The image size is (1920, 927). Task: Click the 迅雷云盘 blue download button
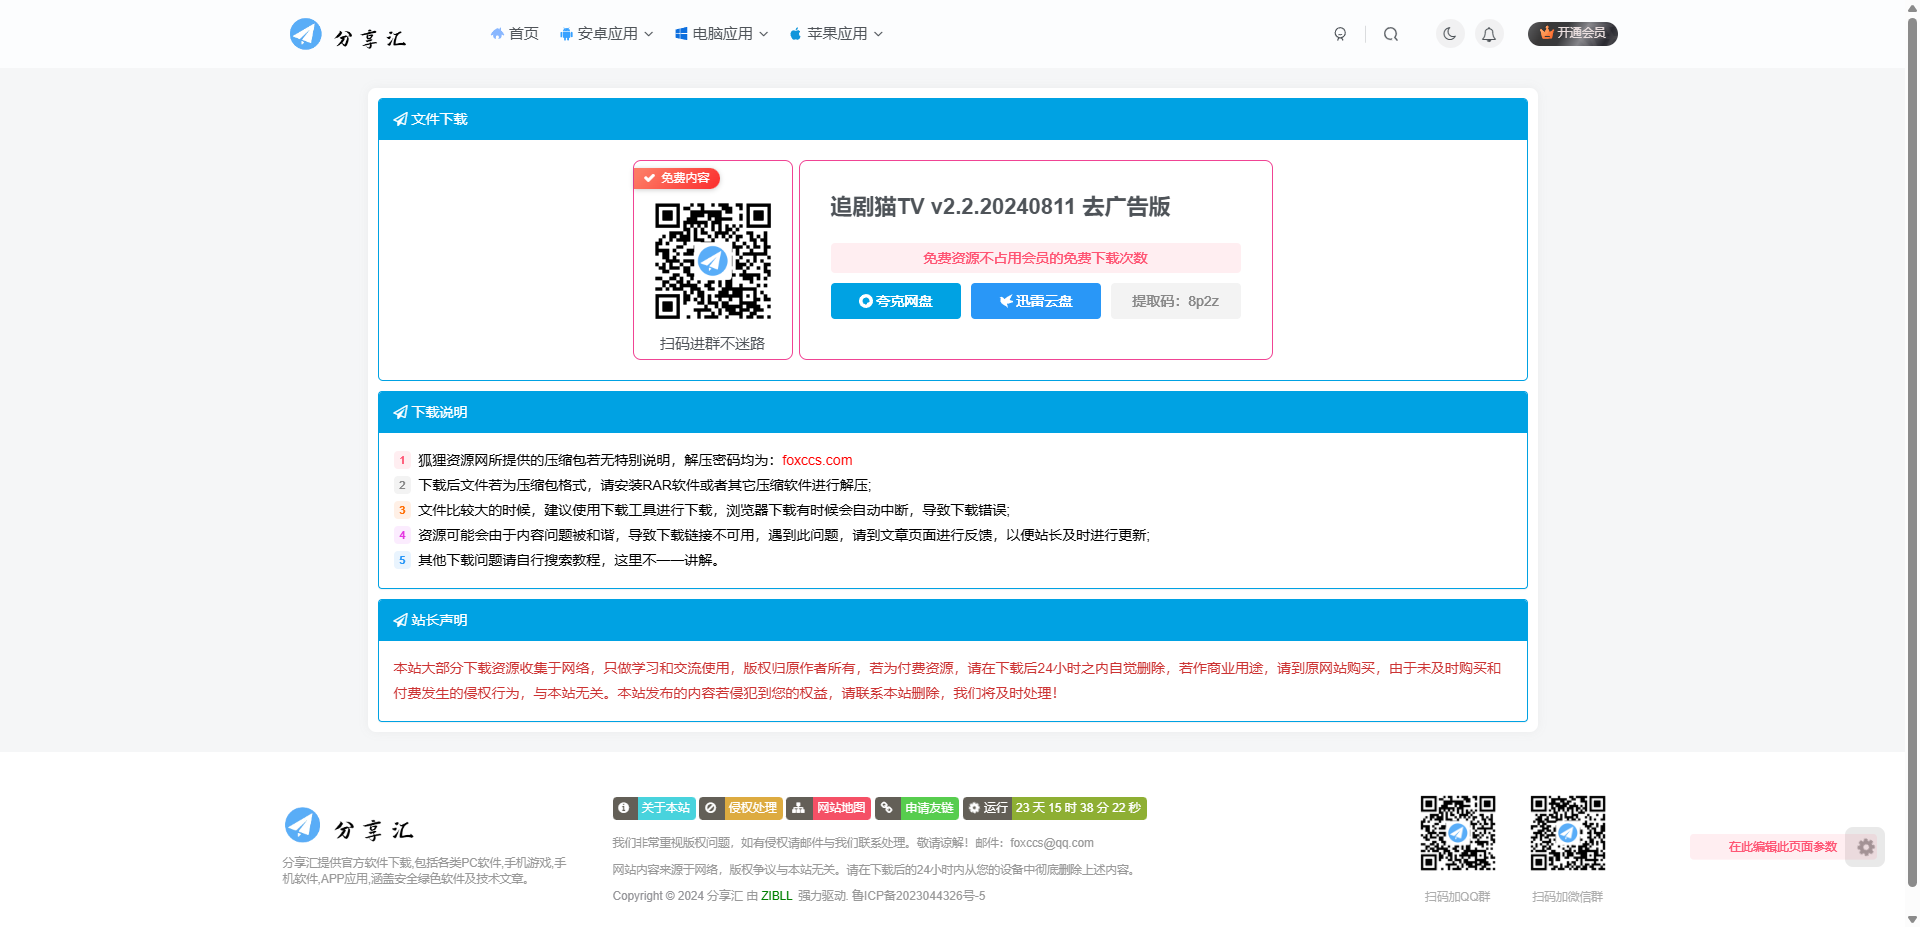point(1035,300)
